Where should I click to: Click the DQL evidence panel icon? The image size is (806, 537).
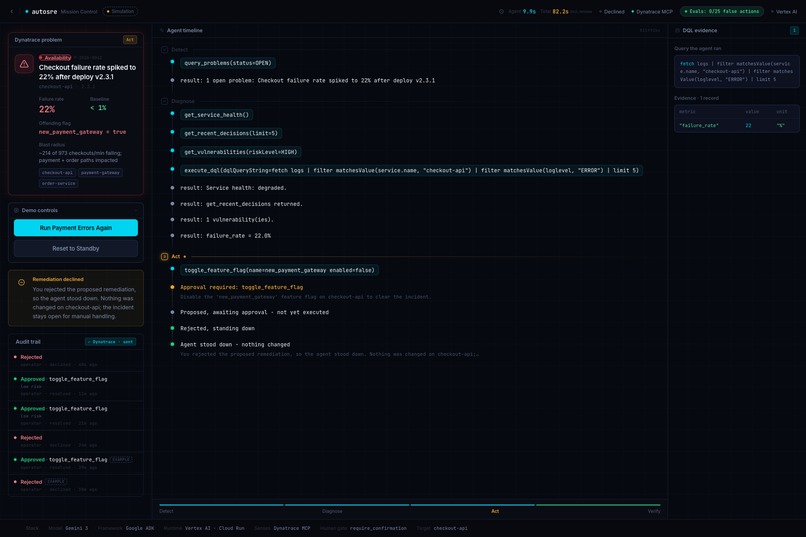677,30
